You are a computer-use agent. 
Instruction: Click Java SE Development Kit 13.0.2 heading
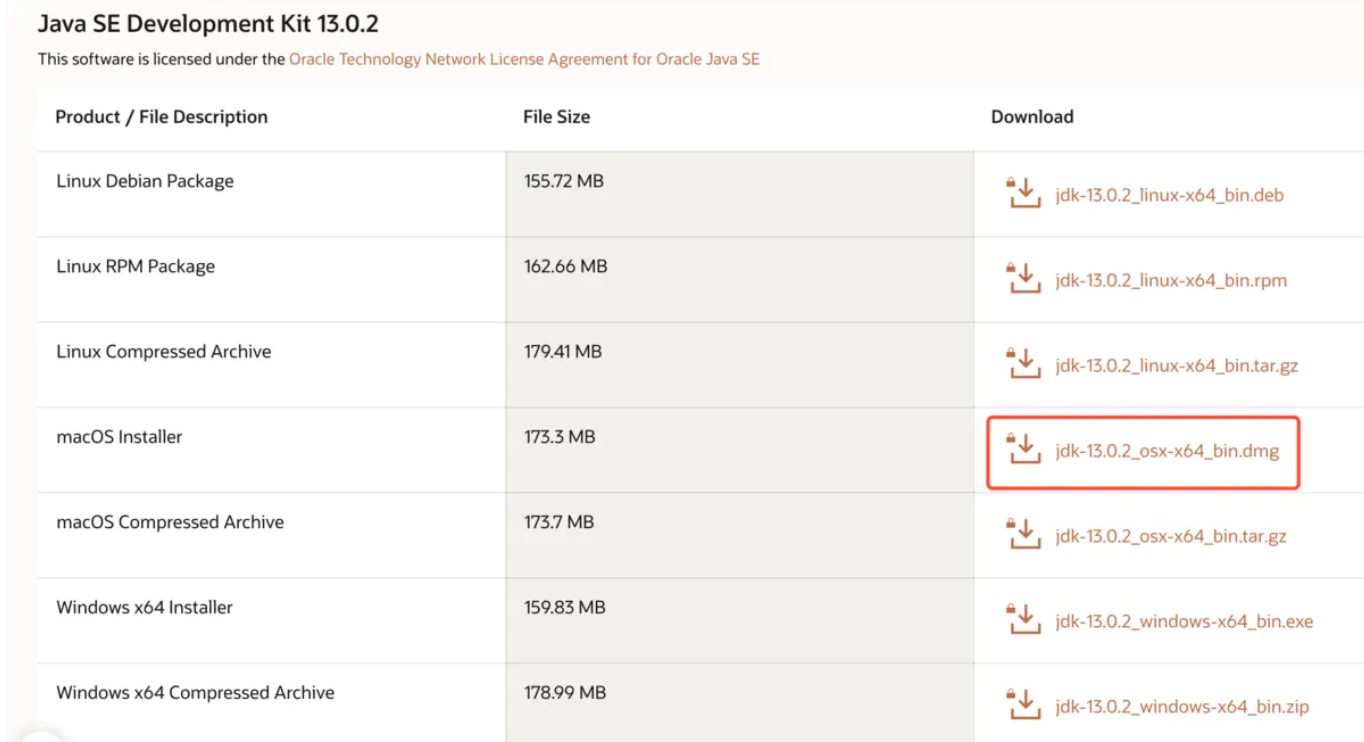pos(208,23)
